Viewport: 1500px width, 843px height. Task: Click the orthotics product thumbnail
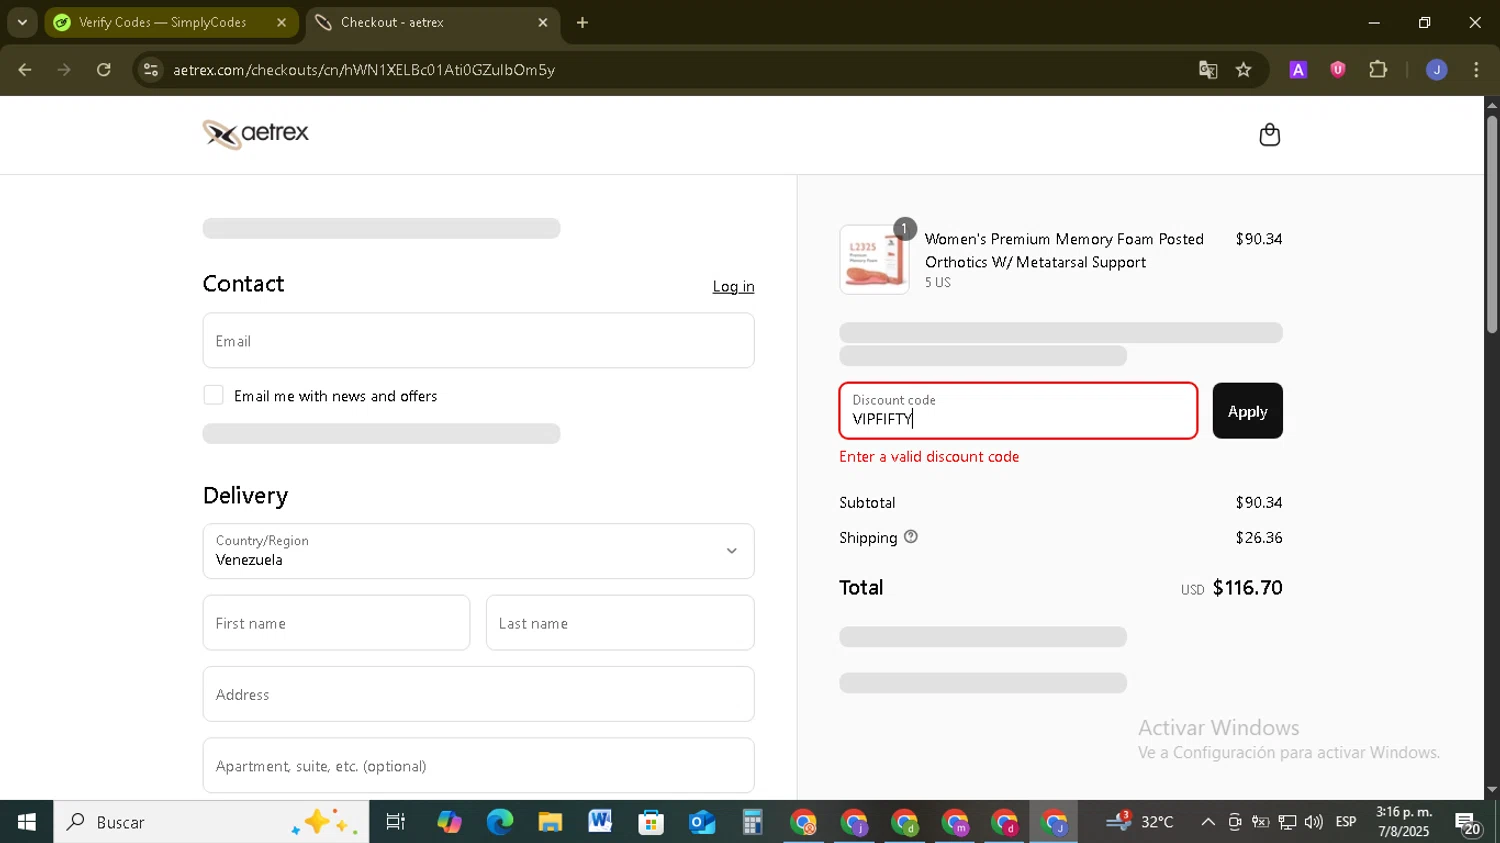click(874, 260)
